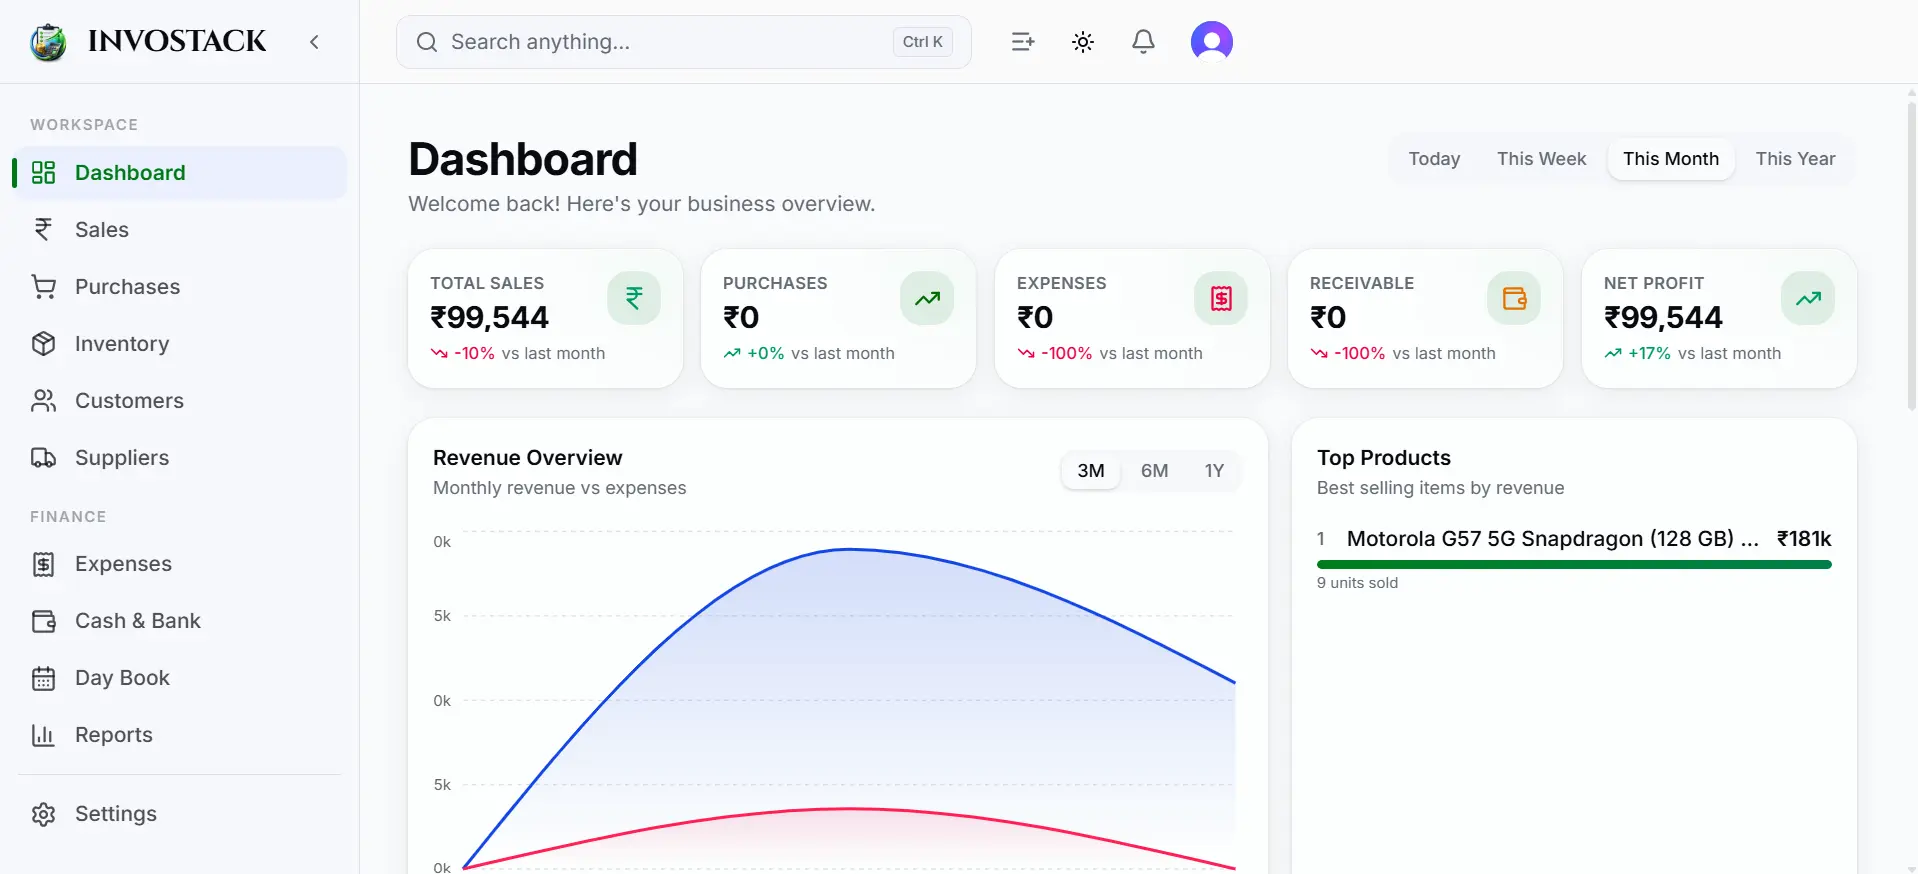Click the Net Profit ₹99,544 value
The width and height of the screenshot is (1918, 874).
pos(1663,318)
